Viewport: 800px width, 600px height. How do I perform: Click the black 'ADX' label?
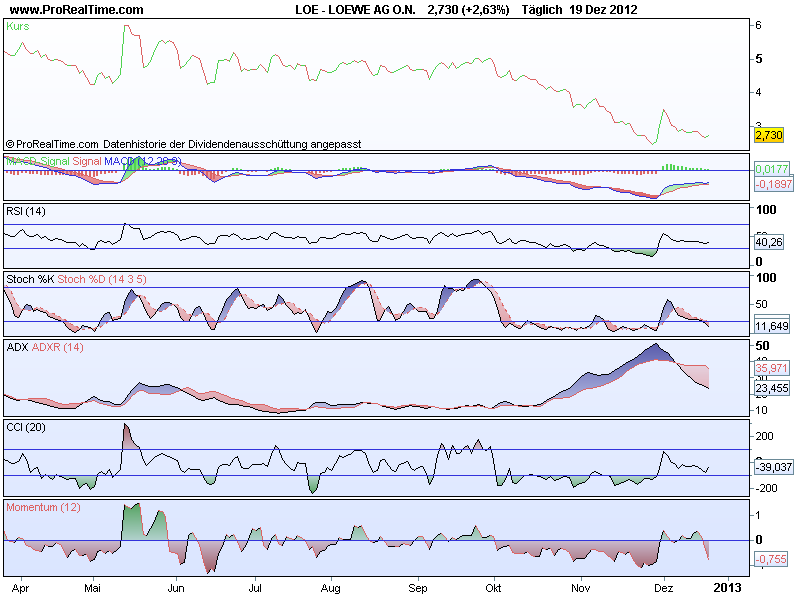(17, 347)
